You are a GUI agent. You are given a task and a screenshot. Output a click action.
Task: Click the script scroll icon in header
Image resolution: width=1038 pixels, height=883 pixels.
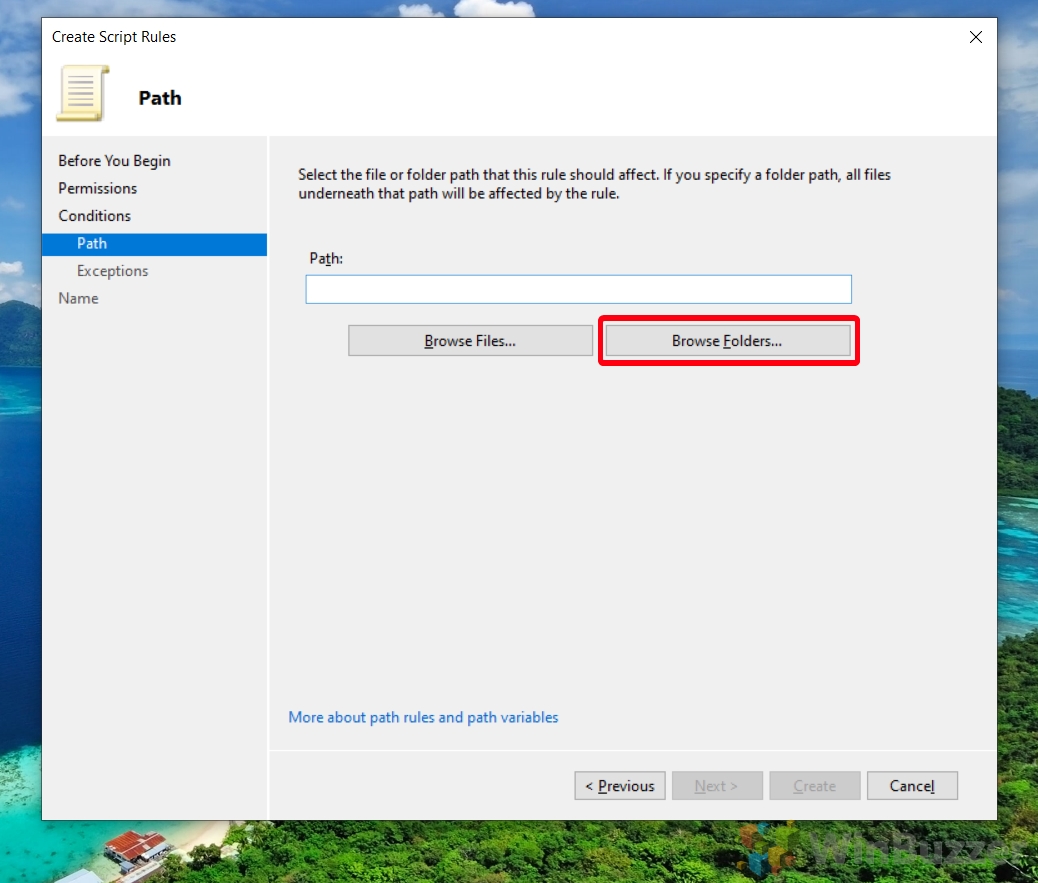[83, 93]
